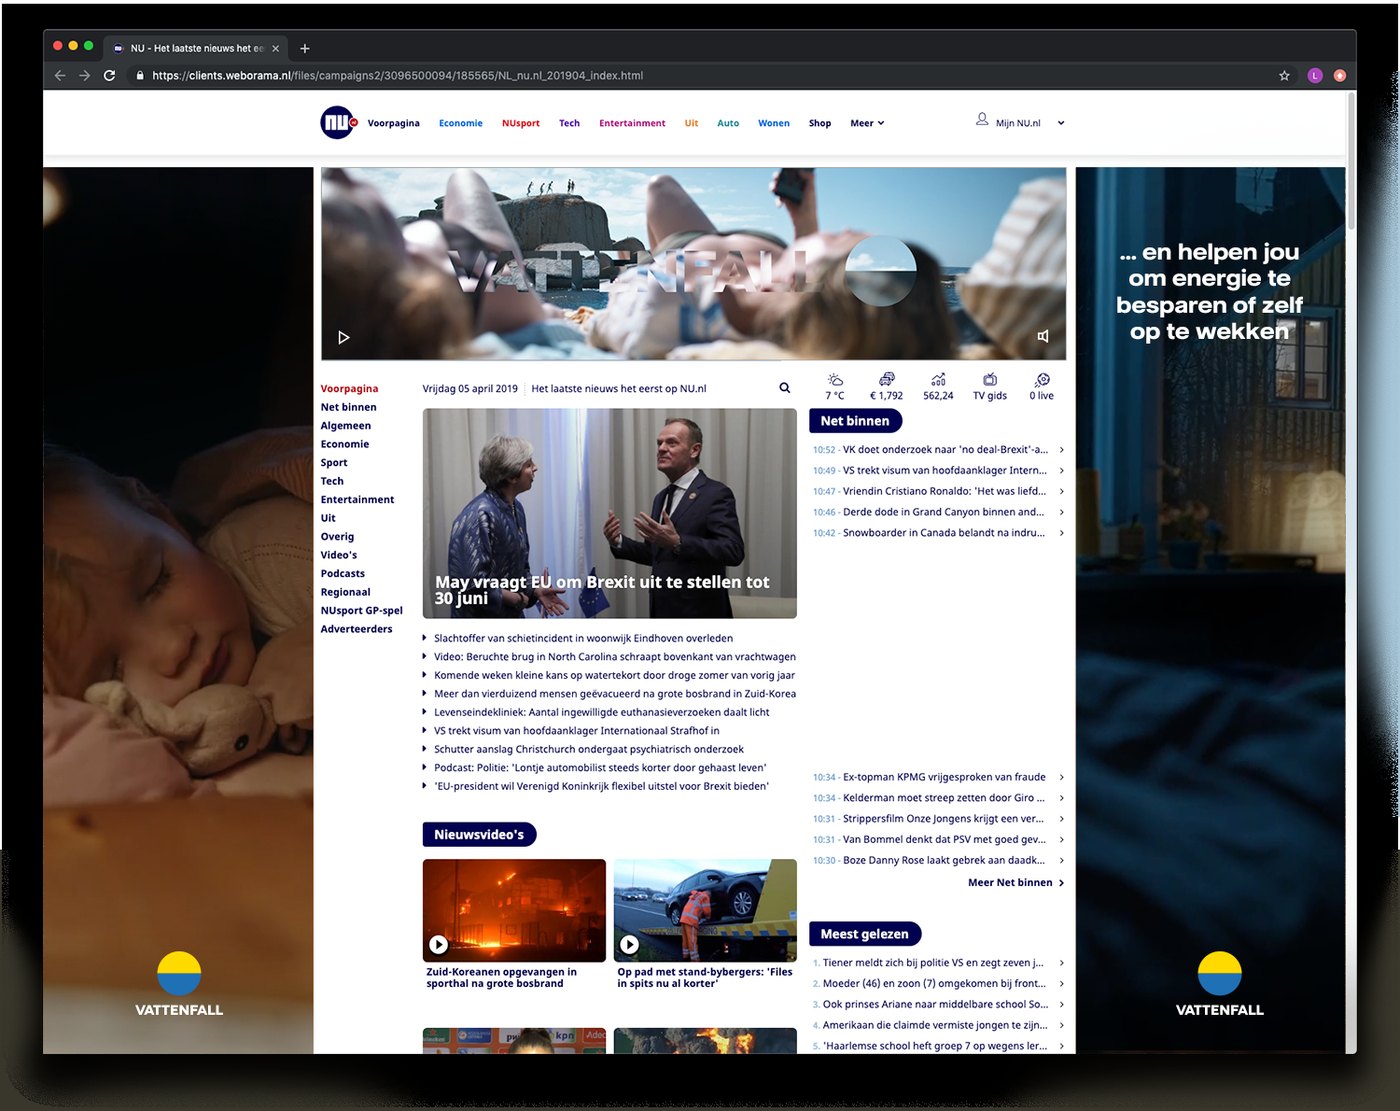Select Algemeen in left sidebar
The height and width of the screenshot is (1111, 1400).
[x=346, y=426]
